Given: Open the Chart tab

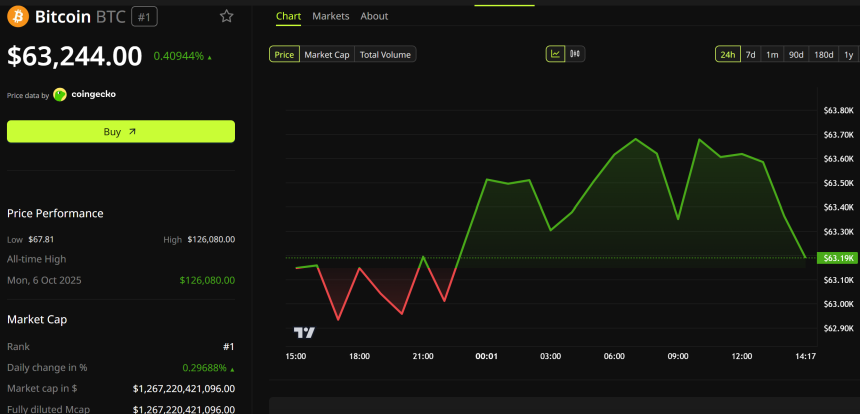Looking at the screenshot, I should click(x=288, y=16).
